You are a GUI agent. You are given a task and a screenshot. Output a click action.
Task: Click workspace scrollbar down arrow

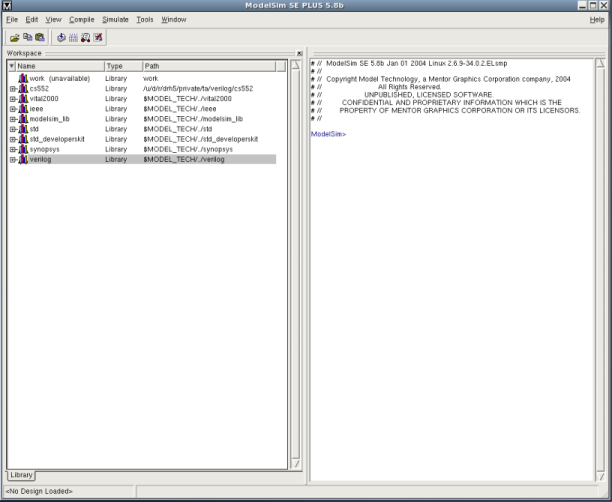click(x=296, y=463)
